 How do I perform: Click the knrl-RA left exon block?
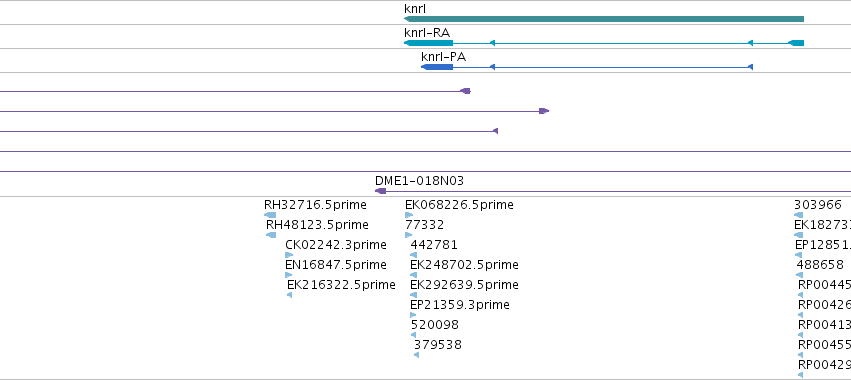(x=428, y=43)
